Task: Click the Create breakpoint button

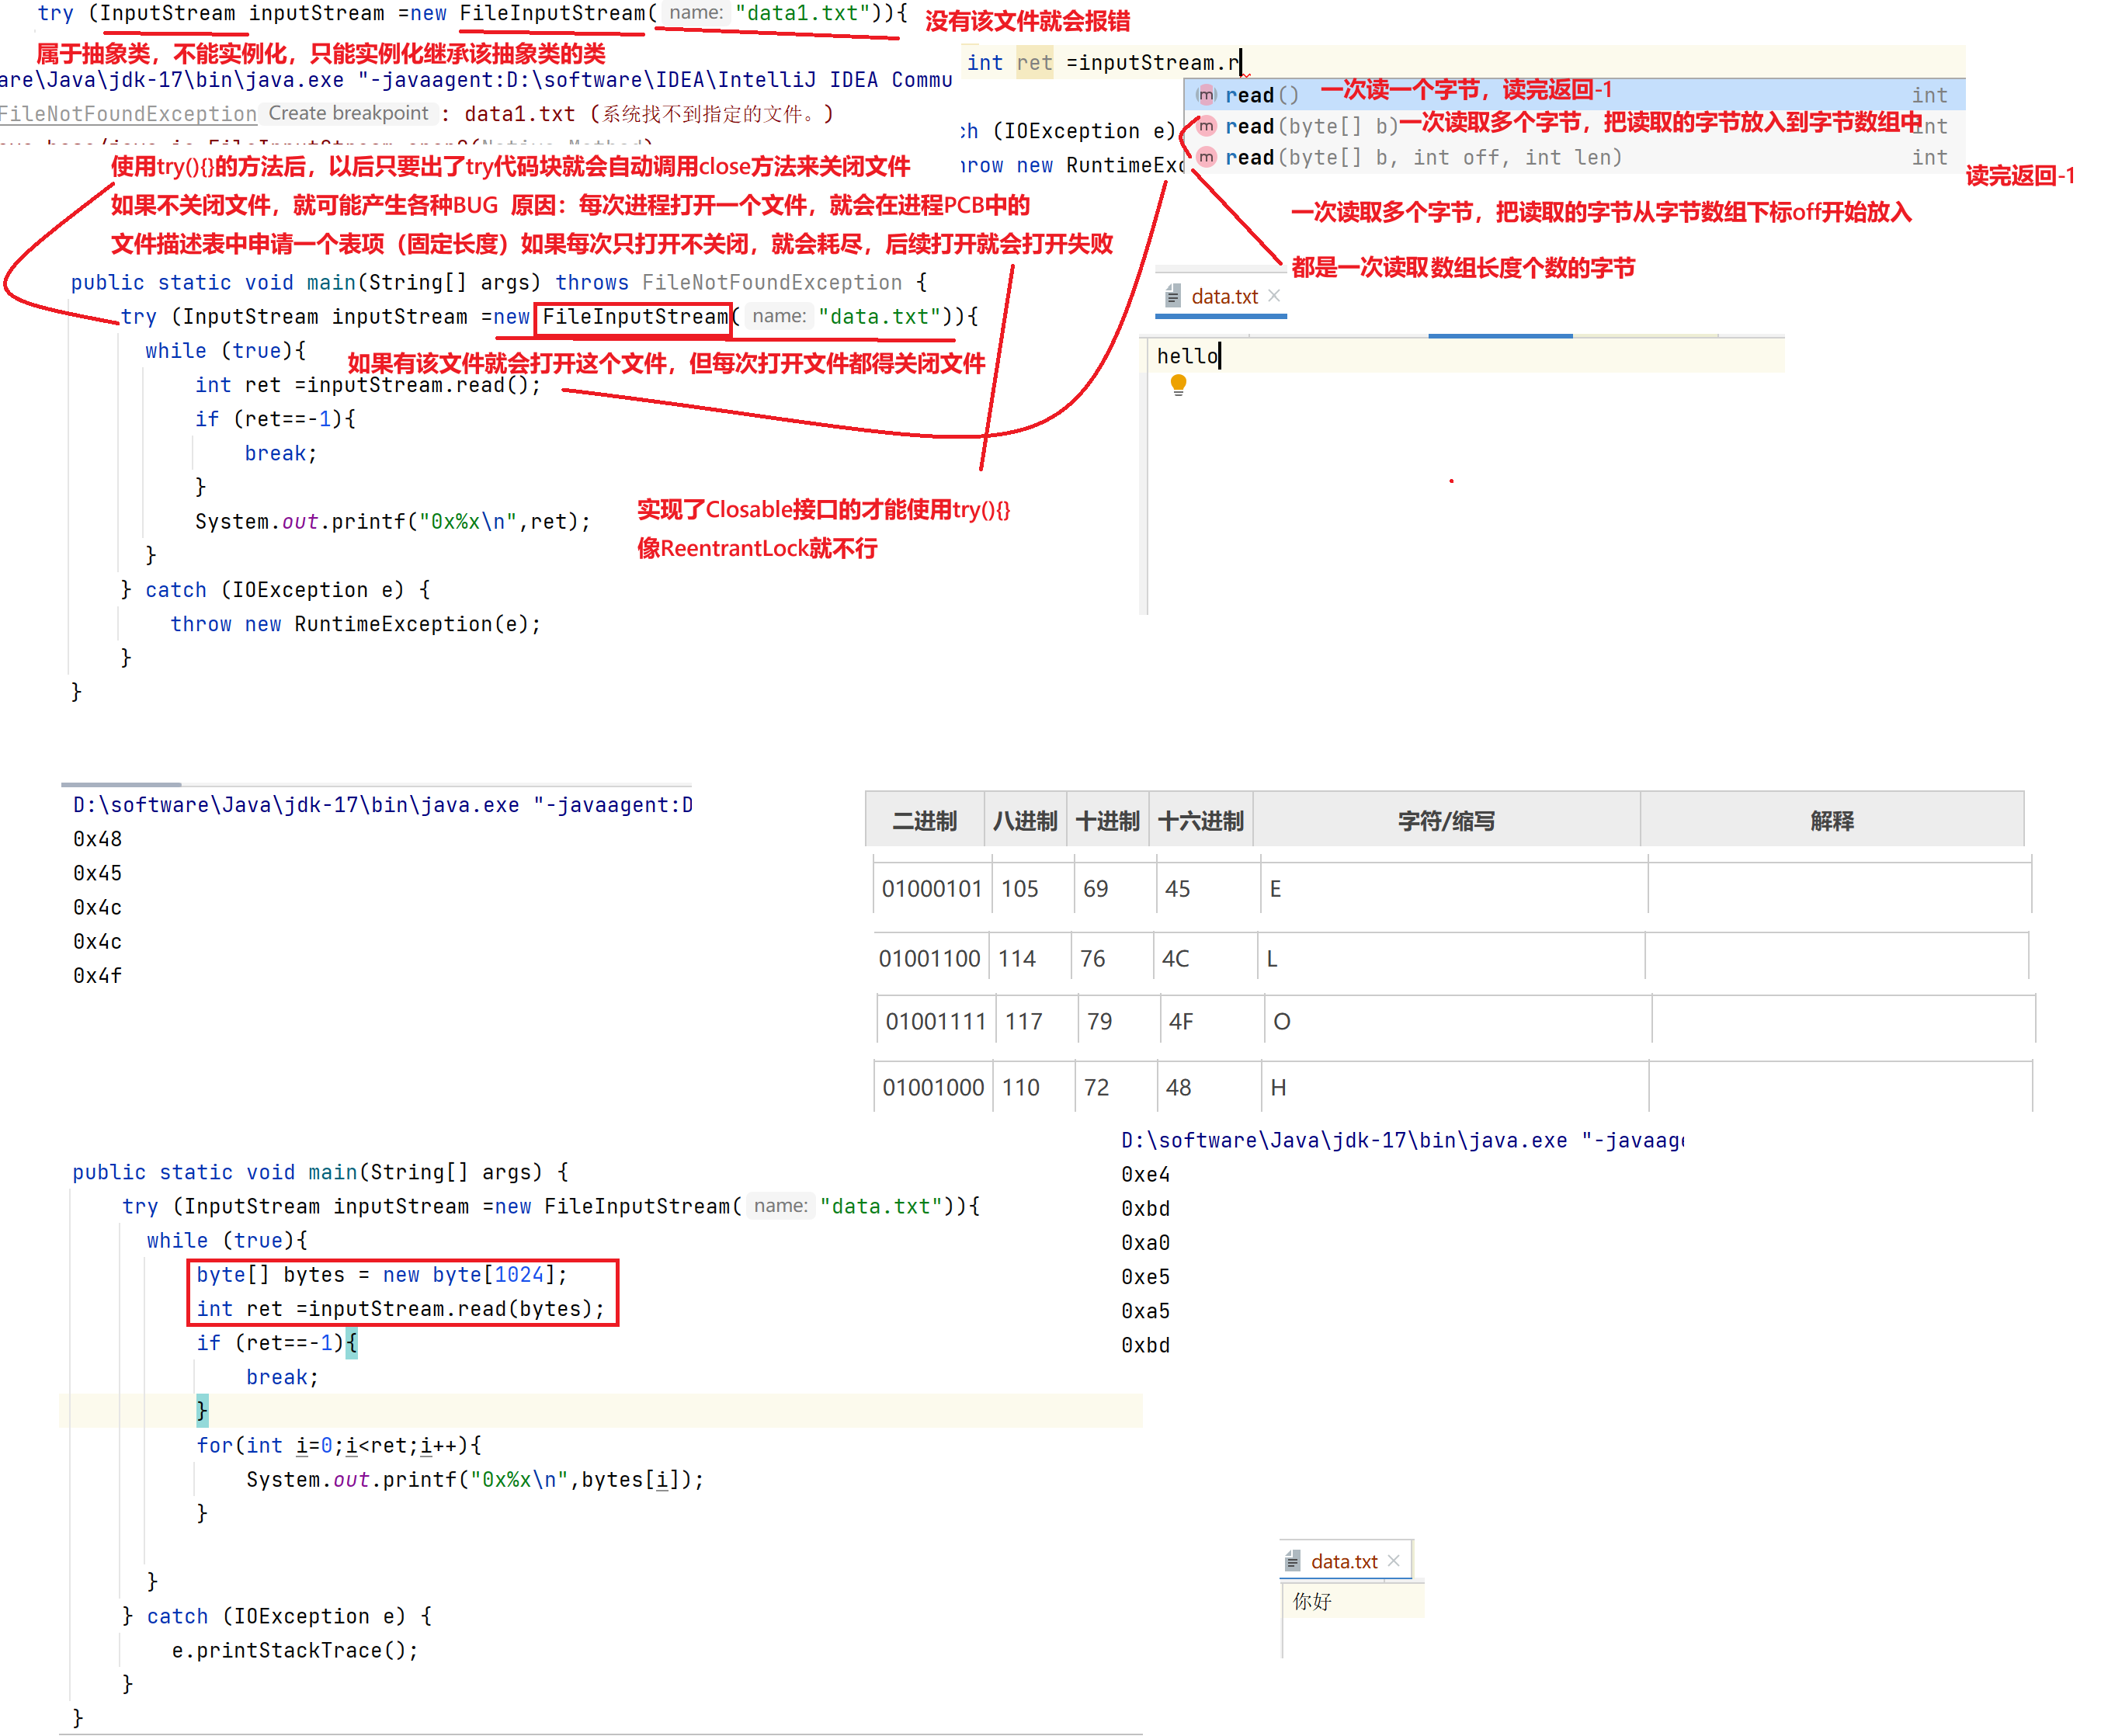Action: (348, 113)
